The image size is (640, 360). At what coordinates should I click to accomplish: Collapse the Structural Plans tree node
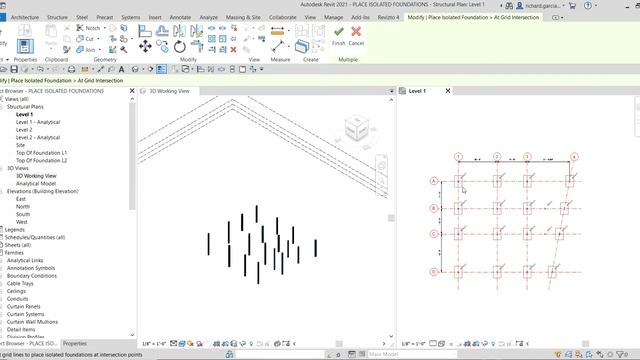coord(2,107)
